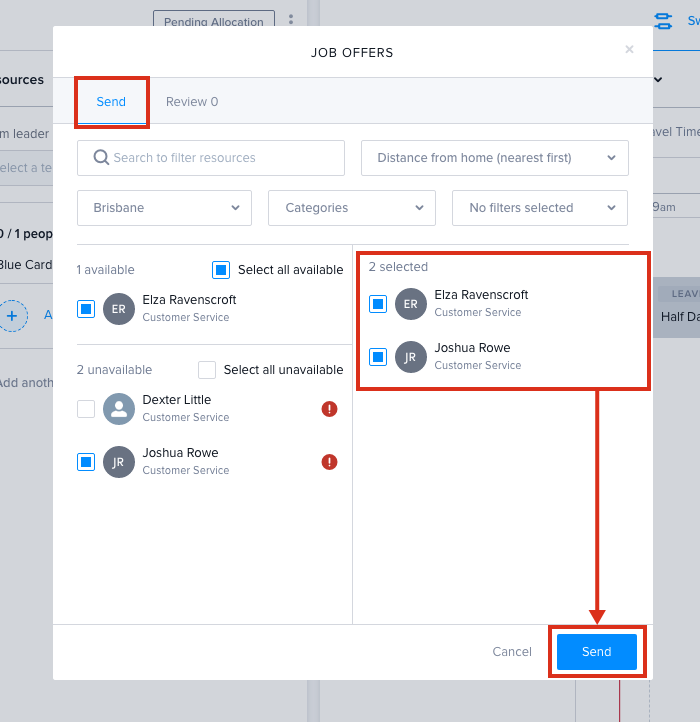The width and height of the screenshot is (700, 722).
Task: Click Elza Ravenscroft's ER avatar in available list
Action: [119, 309]
